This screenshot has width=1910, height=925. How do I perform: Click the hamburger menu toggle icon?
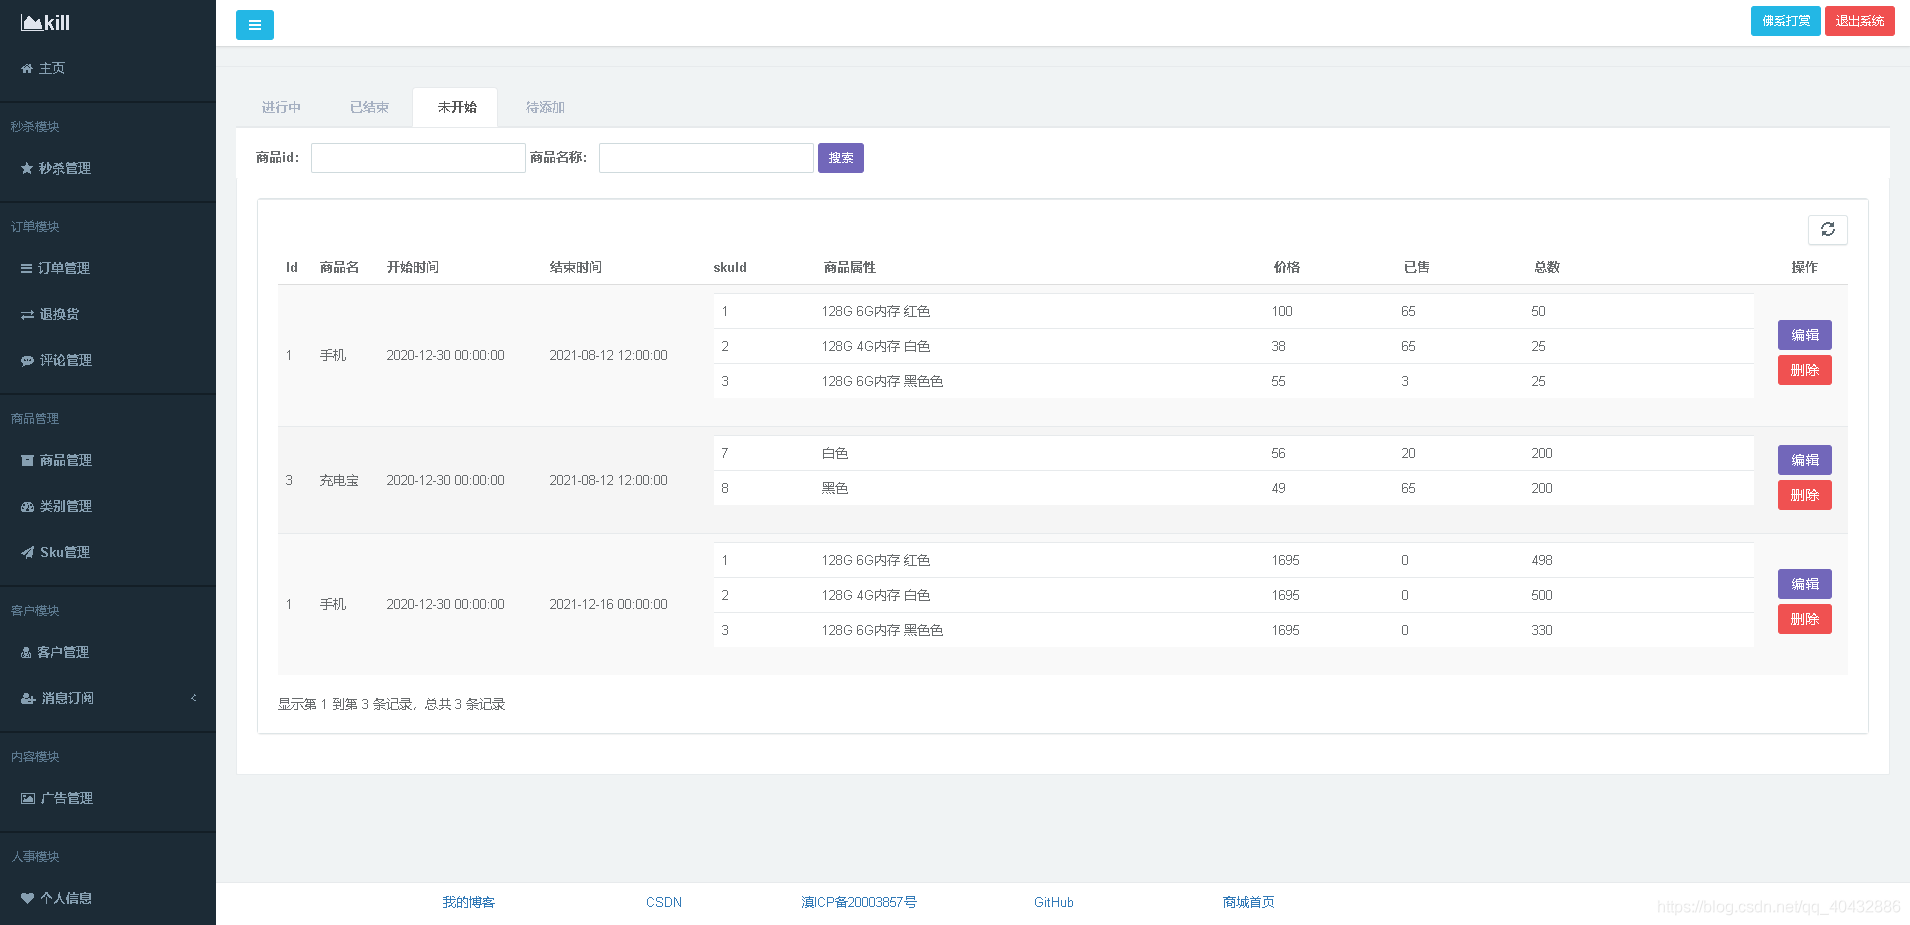point(254,25)
